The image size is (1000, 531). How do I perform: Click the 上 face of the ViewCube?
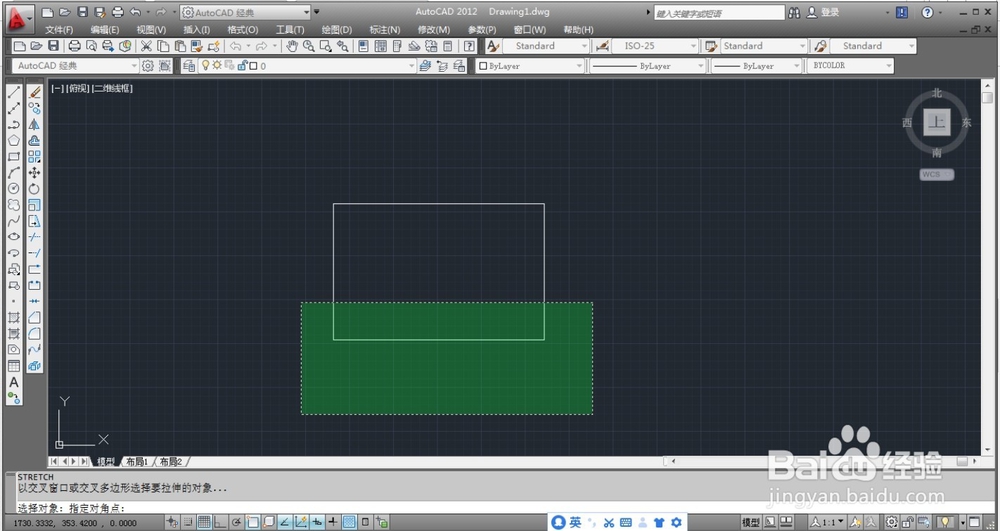click(x=937, y=122)
